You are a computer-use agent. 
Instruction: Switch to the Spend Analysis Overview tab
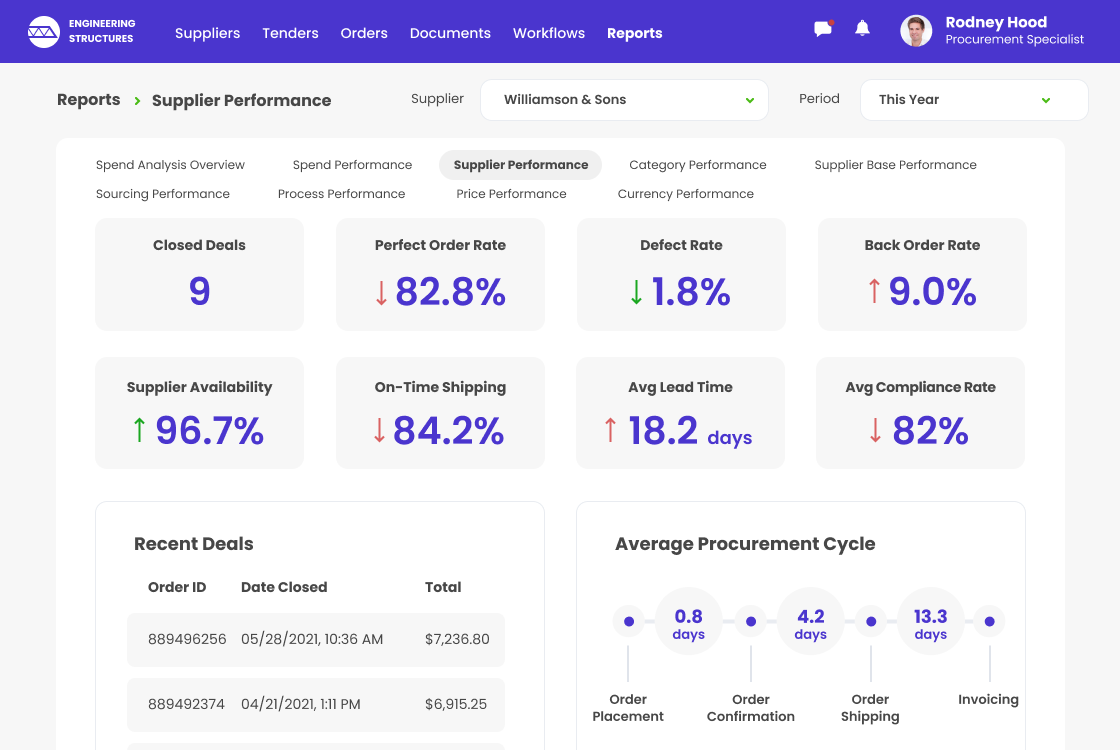170,165
